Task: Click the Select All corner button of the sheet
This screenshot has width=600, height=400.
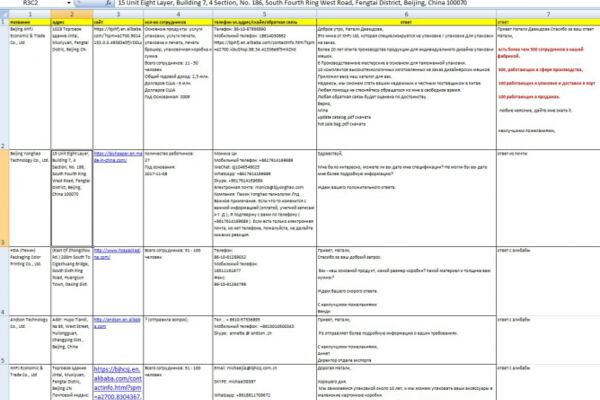Action: click(4, 14)
